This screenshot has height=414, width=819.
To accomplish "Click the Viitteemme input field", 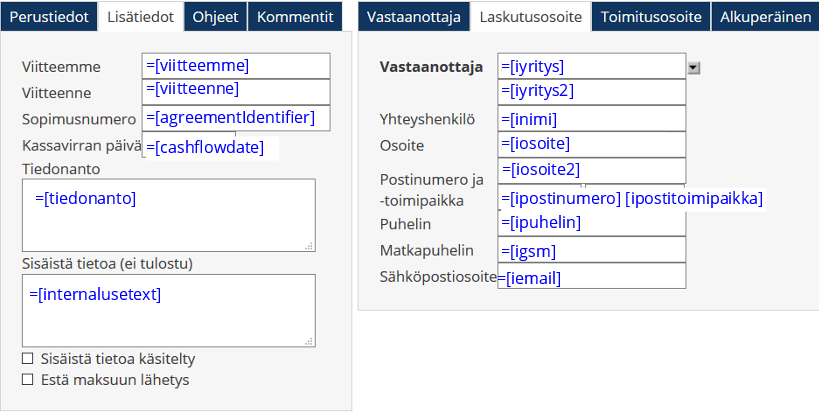I will tap(237, 66).
